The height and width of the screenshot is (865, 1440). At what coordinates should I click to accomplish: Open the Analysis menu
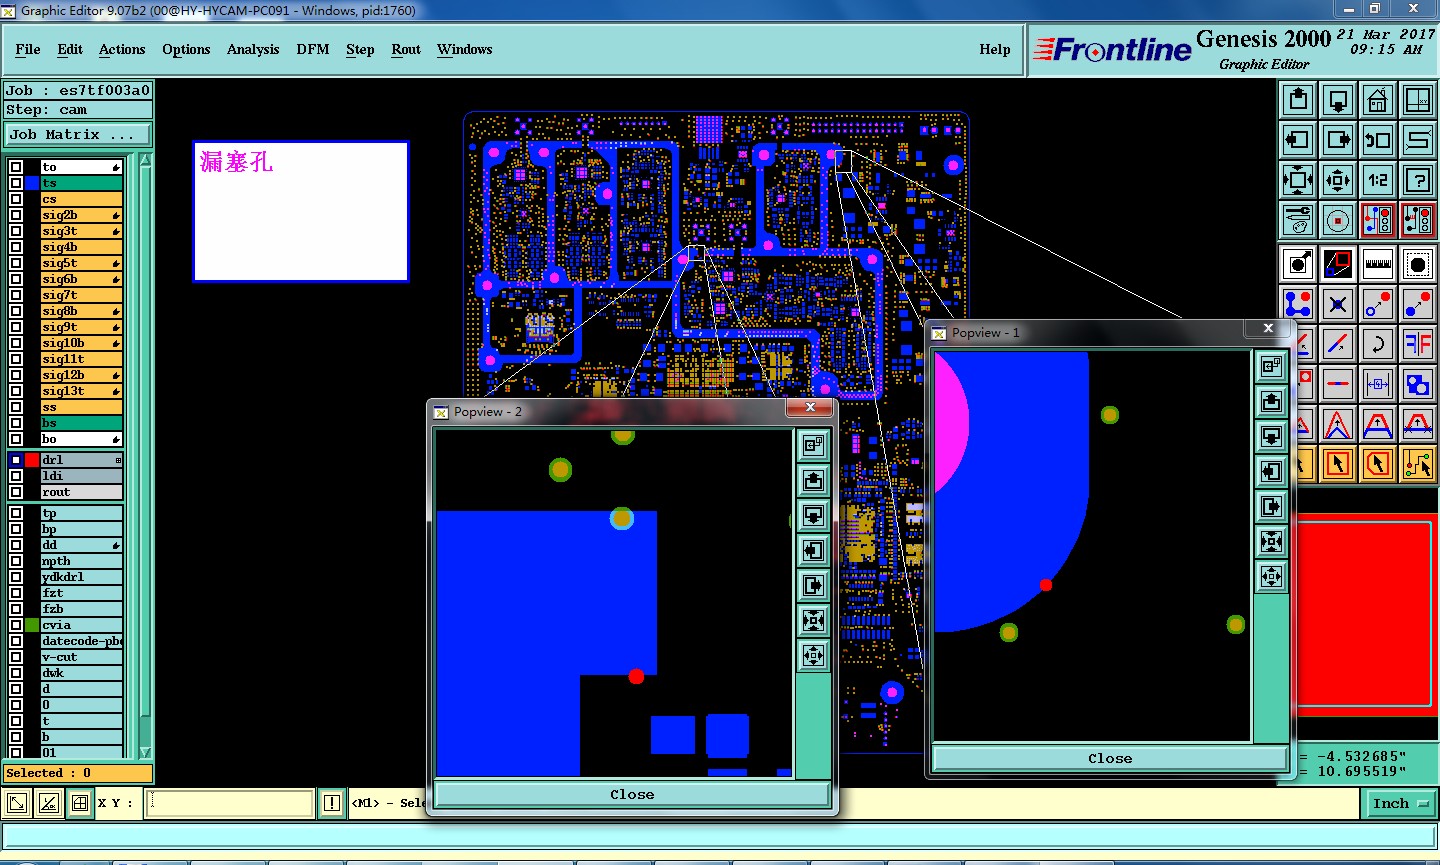coord(253,49)
